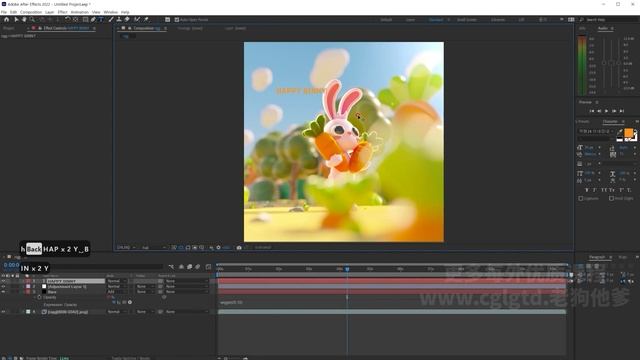Hide the Adjustment Layer eye toggle
This screenshot has height=360, width=640.
click(x=3, y=287)
